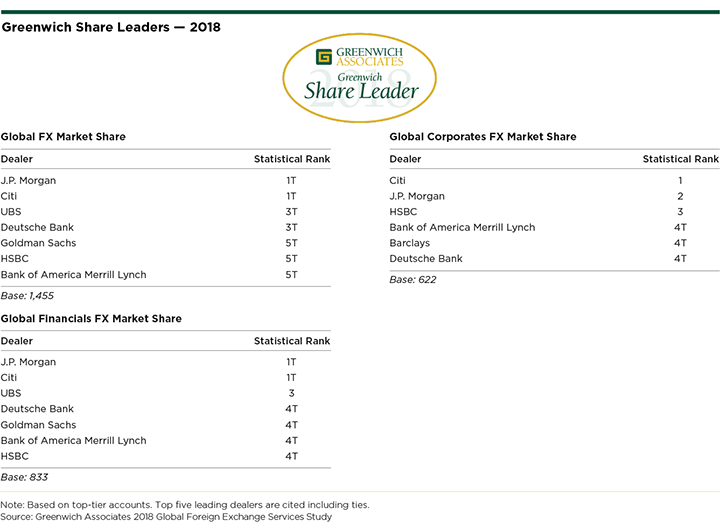The image size is (720, 532).
Task: Click Statistical Rank header in Global FX table
Action: (x=292, y=159)
